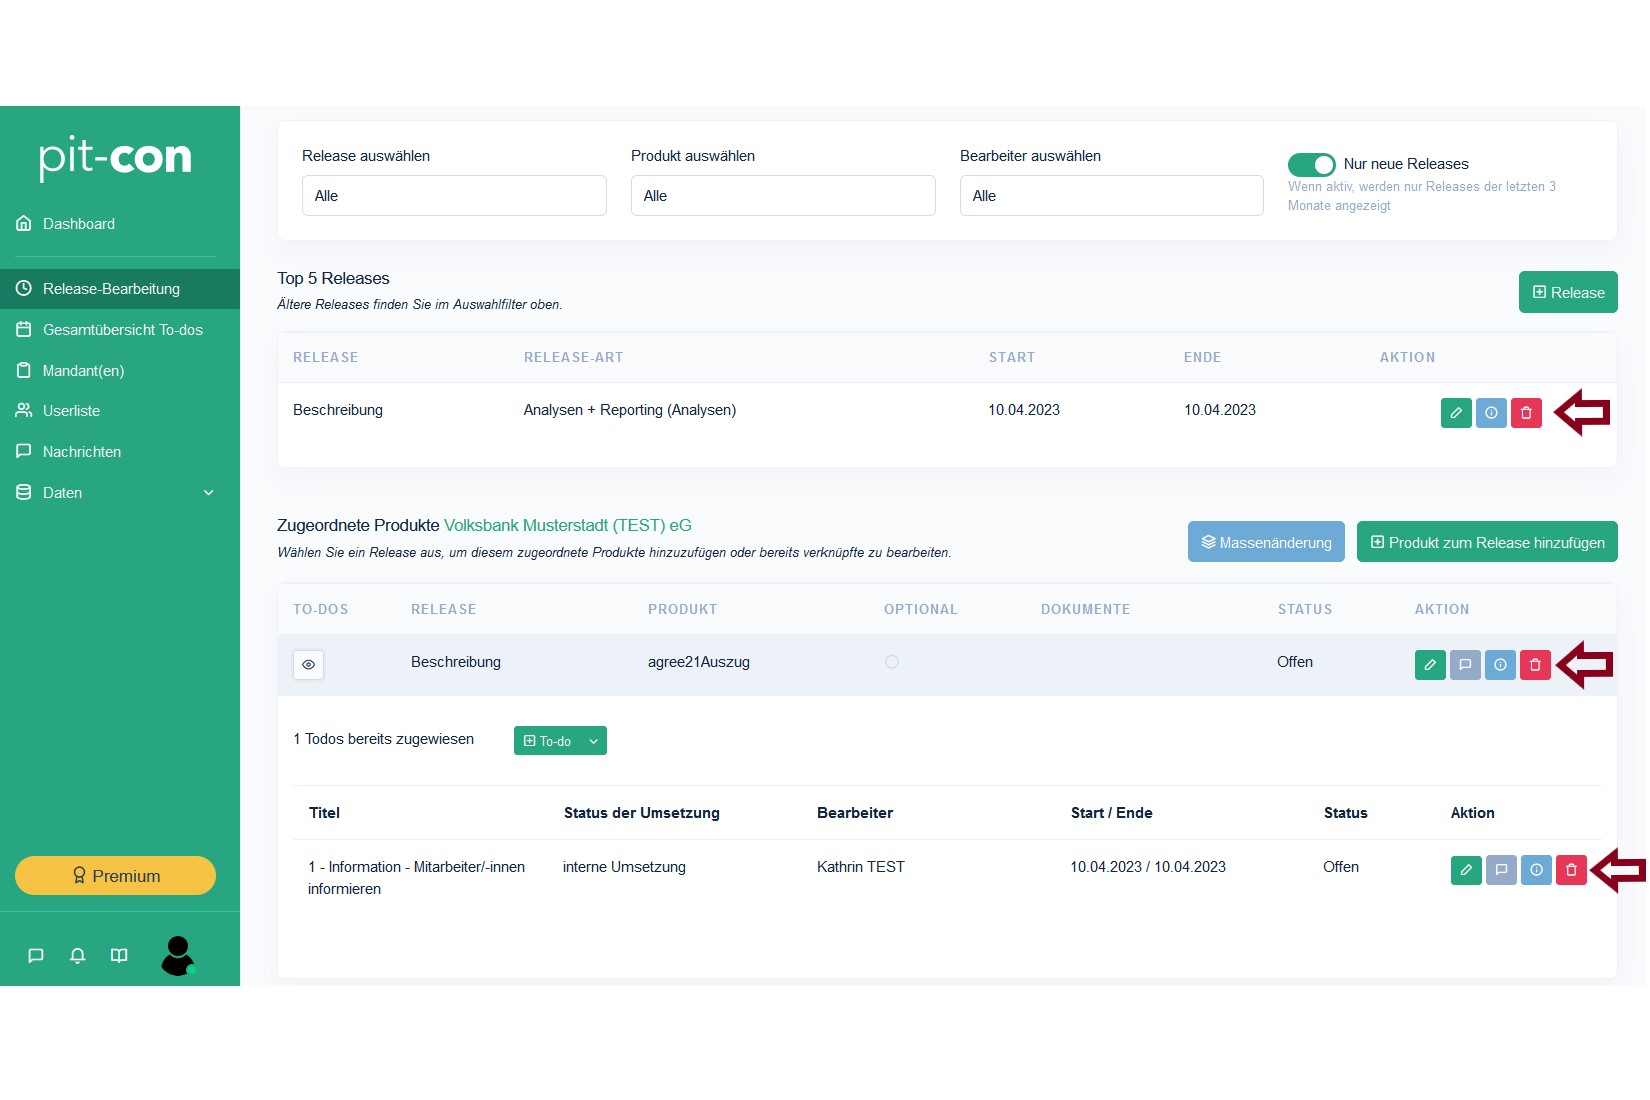This screenshot has width=1650, height=1100.
Task: Open the Produkt auswählen dropdown
Action: [783, 196]
